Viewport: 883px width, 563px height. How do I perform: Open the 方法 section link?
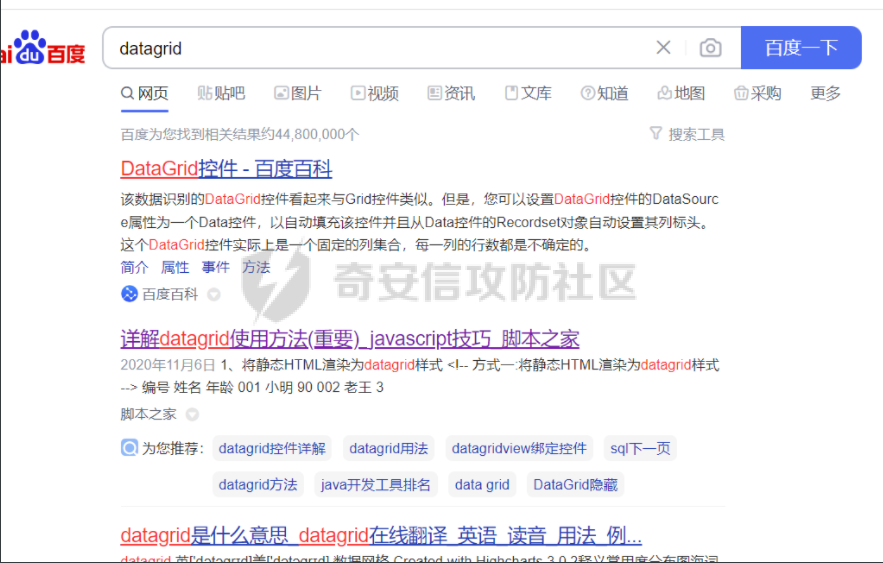tap(256, 267)
